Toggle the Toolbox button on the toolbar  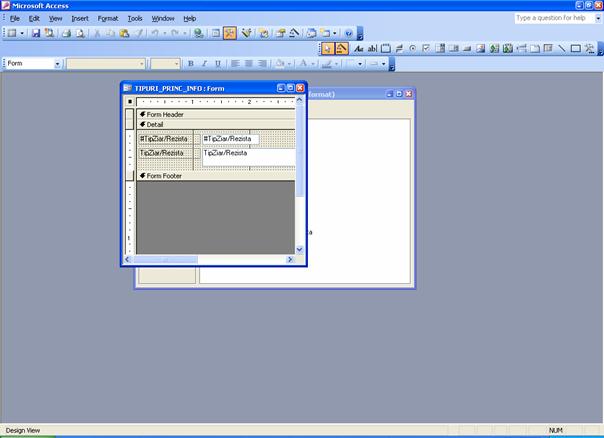(230, 33)
